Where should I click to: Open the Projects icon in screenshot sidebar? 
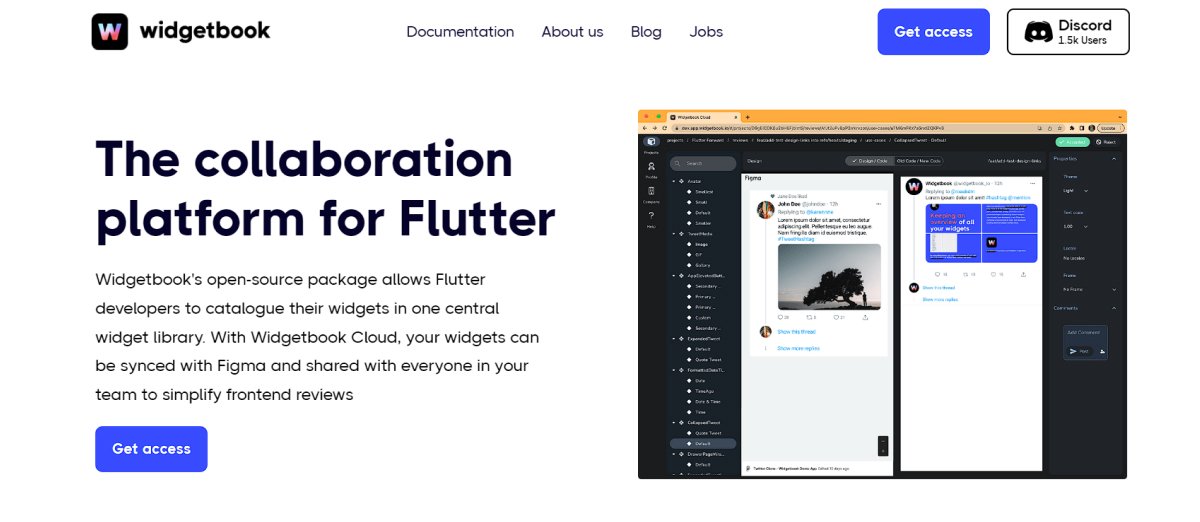click(x=651, y=142)
